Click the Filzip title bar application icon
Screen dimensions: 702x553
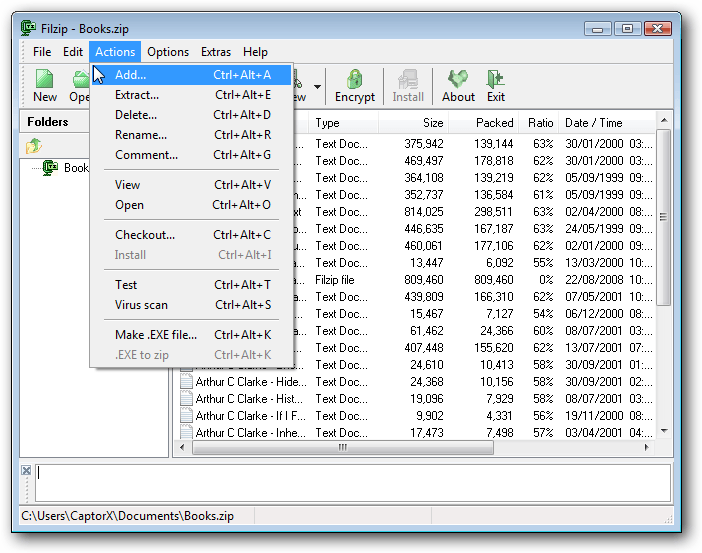pyautogui.click(x=28, y=28)
